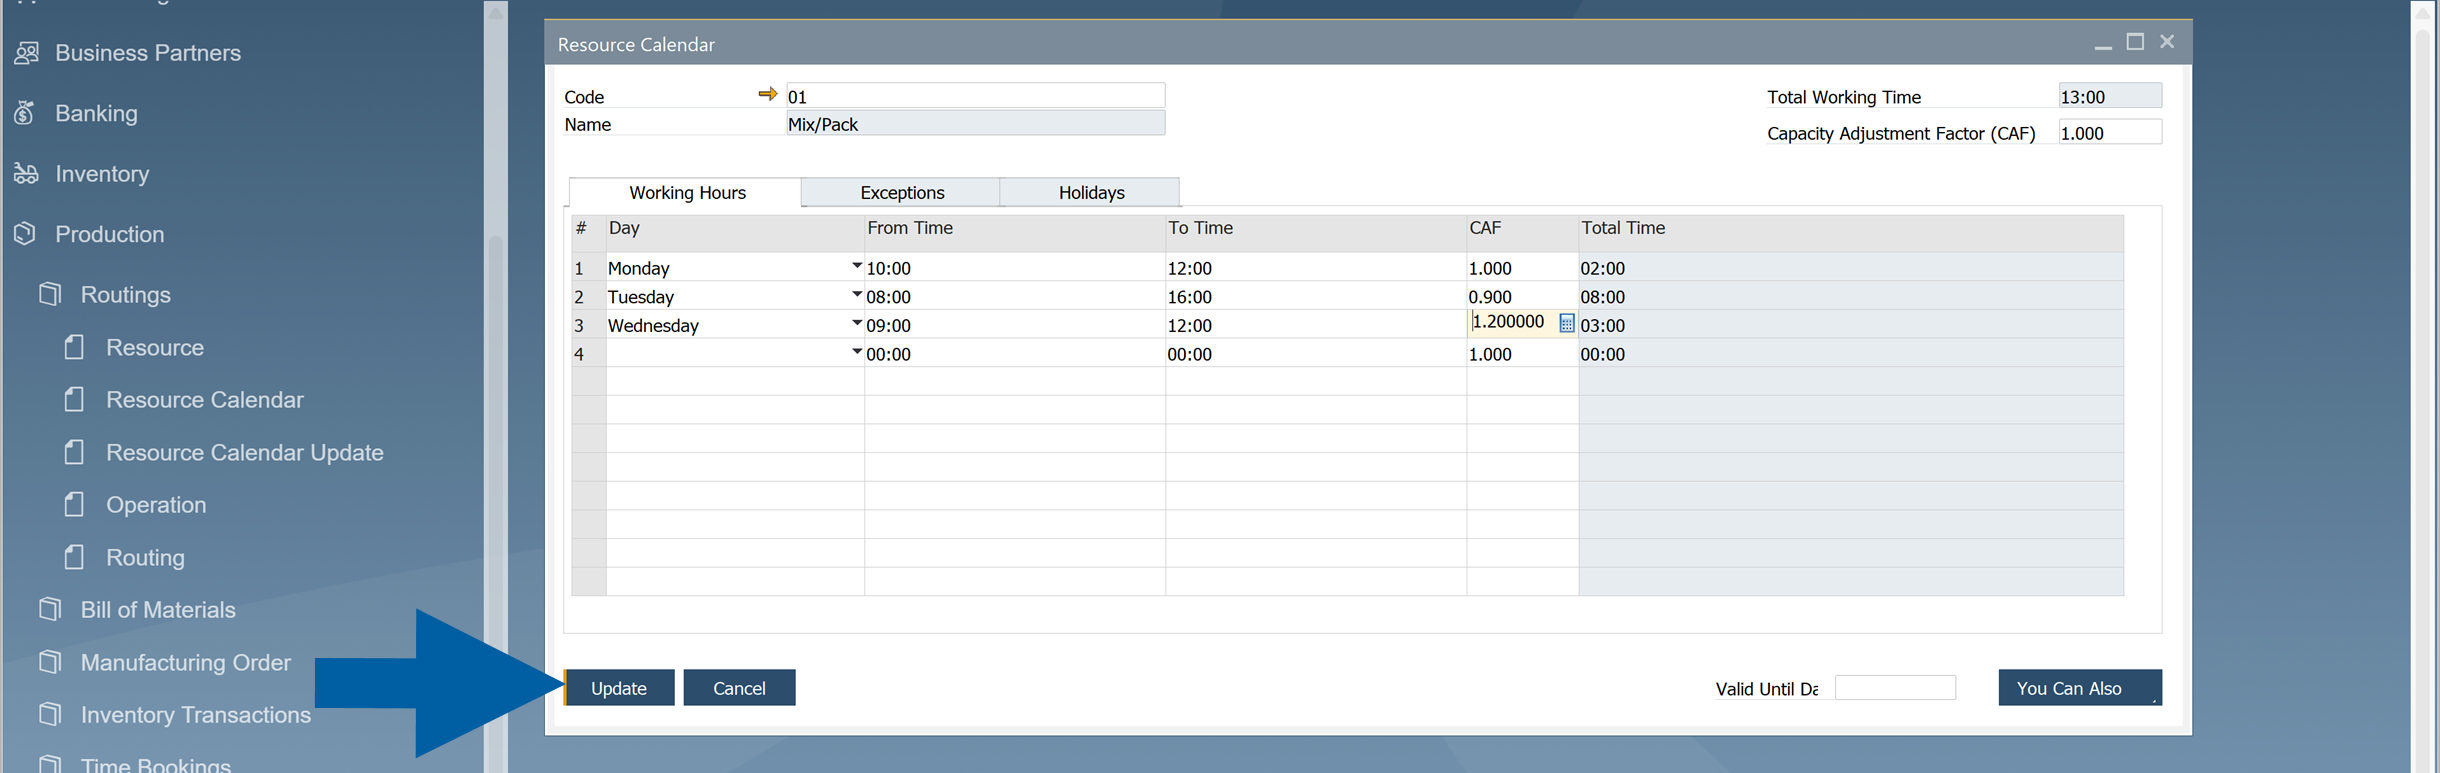Click the You Can Also button
2440x773 pixels.
tap(2079, 687)
